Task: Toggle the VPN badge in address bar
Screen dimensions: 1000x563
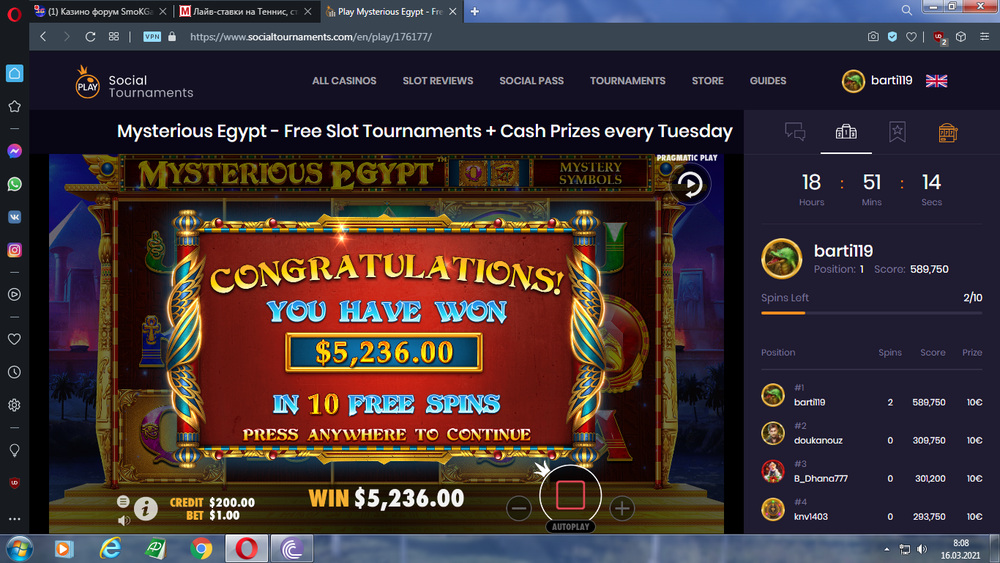Action: tap(152, 36)
